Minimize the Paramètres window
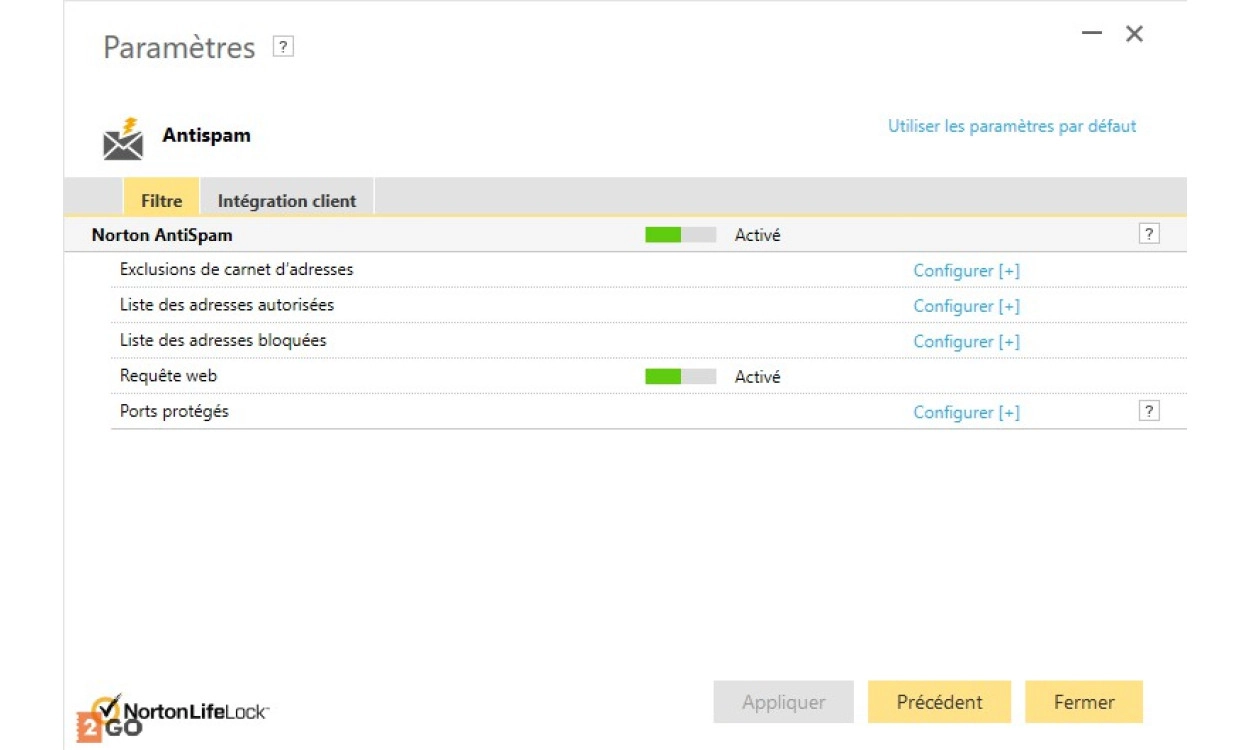This screenshot has height=750, width=1250. [1092, 33]
